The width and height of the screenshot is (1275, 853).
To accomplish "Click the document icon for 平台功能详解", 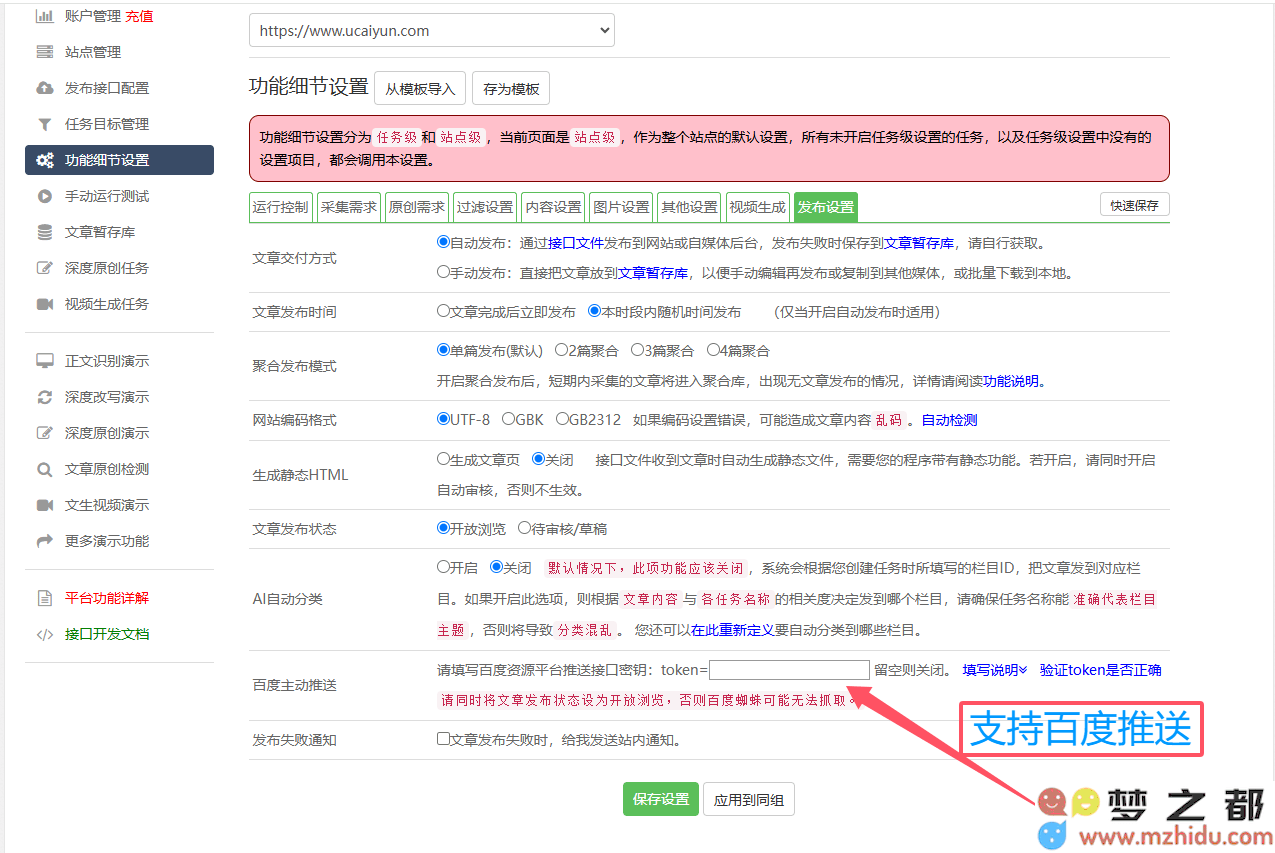I will [45, 598].
